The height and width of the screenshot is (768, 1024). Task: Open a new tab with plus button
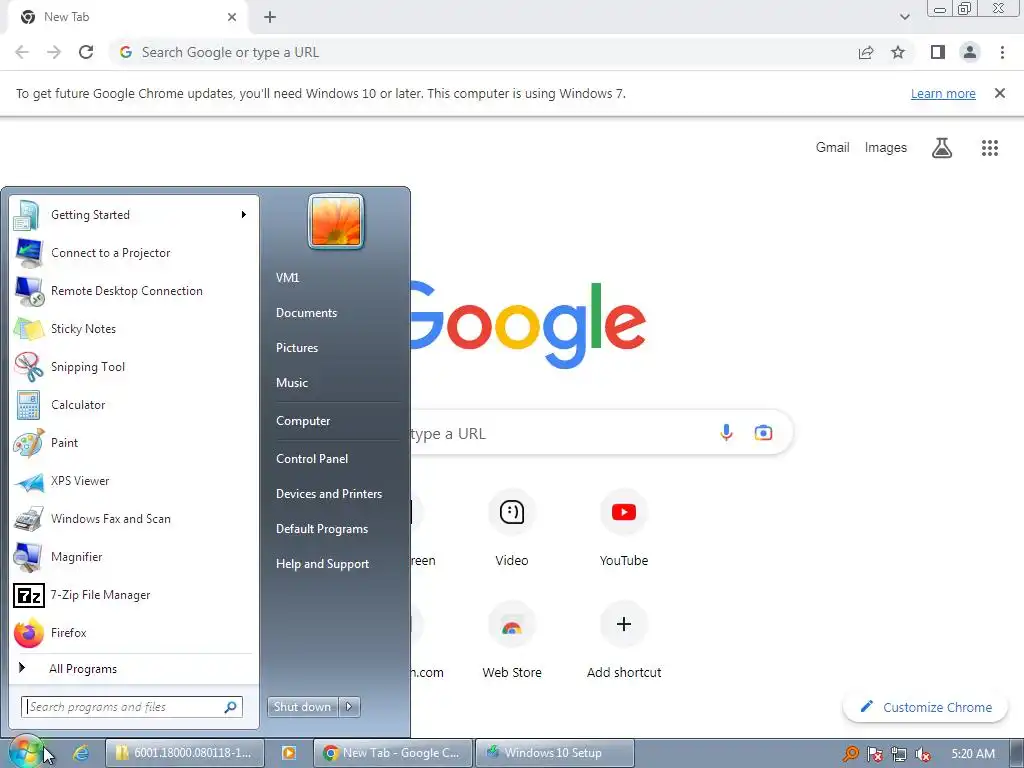(270, 17)
